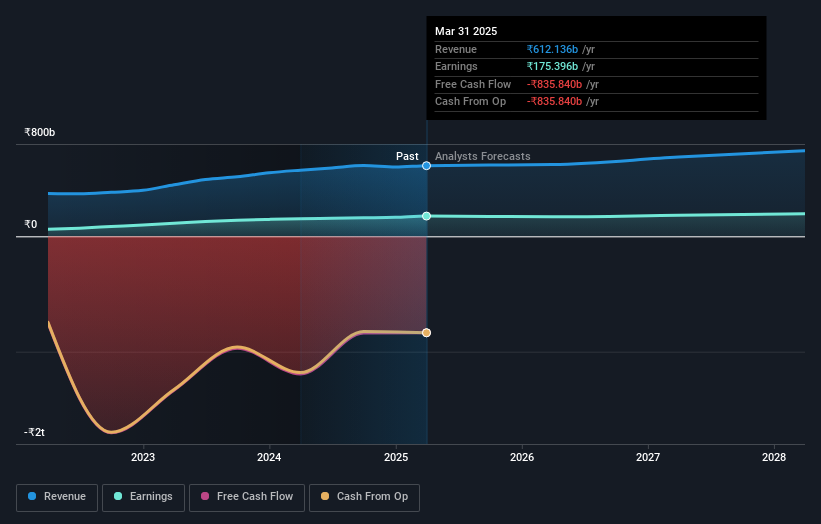Click the Free Cash Flow row's -₹835.840b value
Viewport: 821px width, 524px height.
pos(554,84)
